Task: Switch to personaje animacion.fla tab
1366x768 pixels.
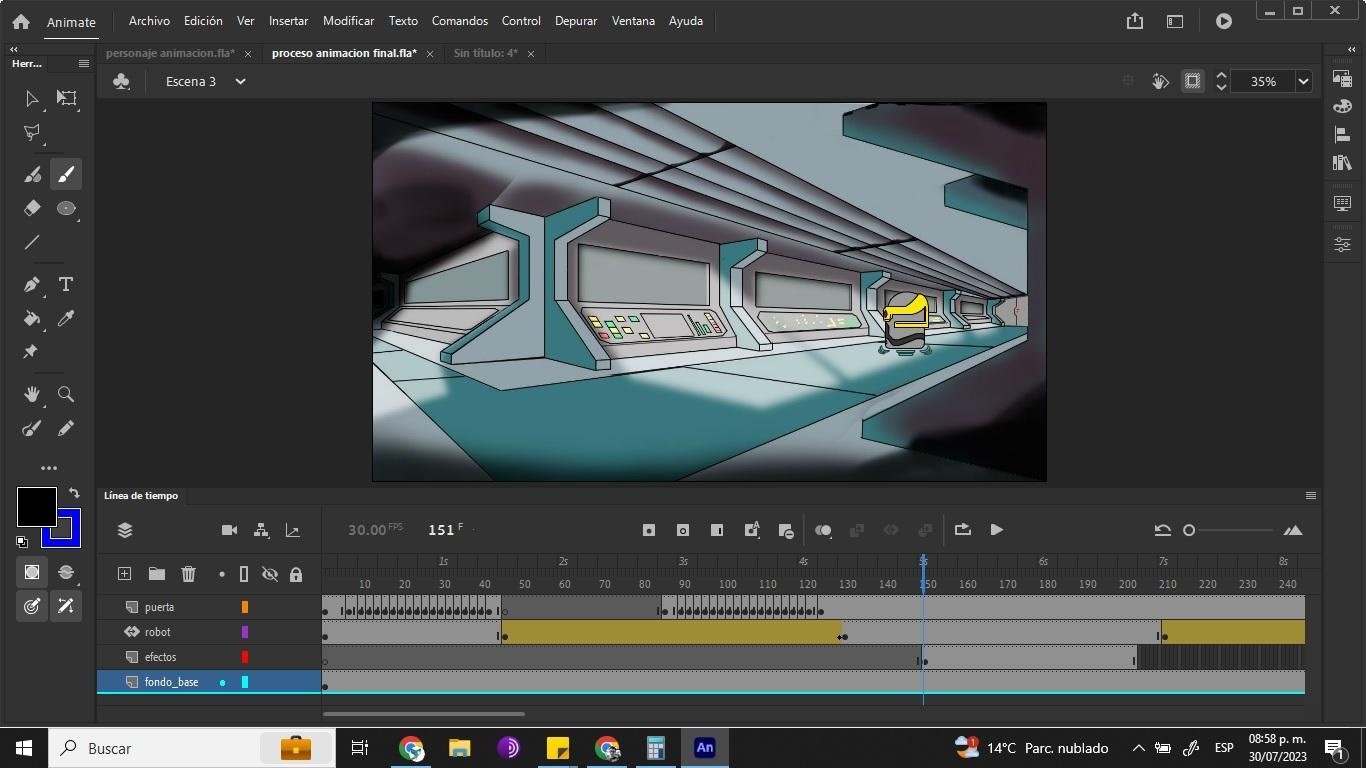Action: click(x=170, y=53)
